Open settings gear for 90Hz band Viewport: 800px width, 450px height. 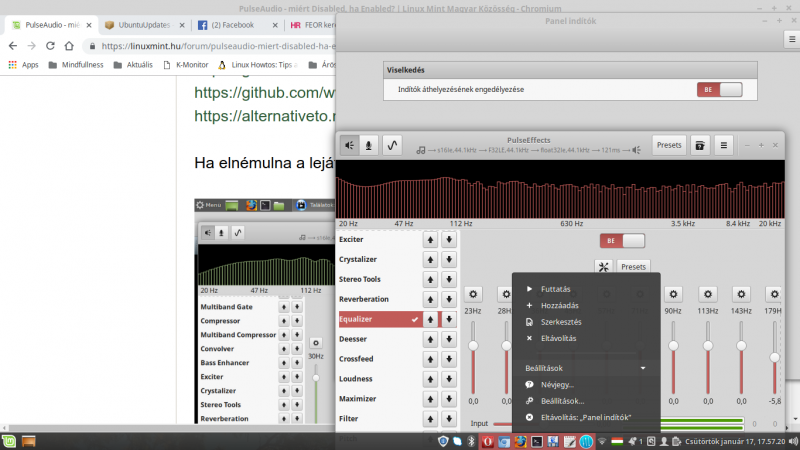pyautogui.click(x=673, y=294)
